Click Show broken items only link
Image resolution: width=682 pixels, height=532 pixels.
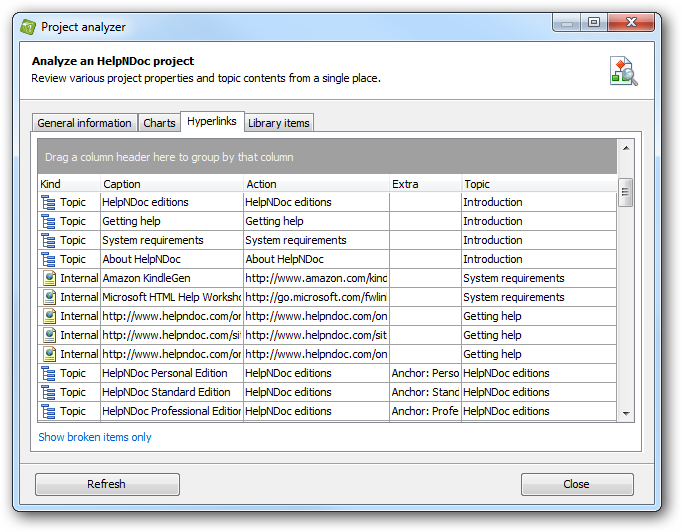(x=95, y=437)
